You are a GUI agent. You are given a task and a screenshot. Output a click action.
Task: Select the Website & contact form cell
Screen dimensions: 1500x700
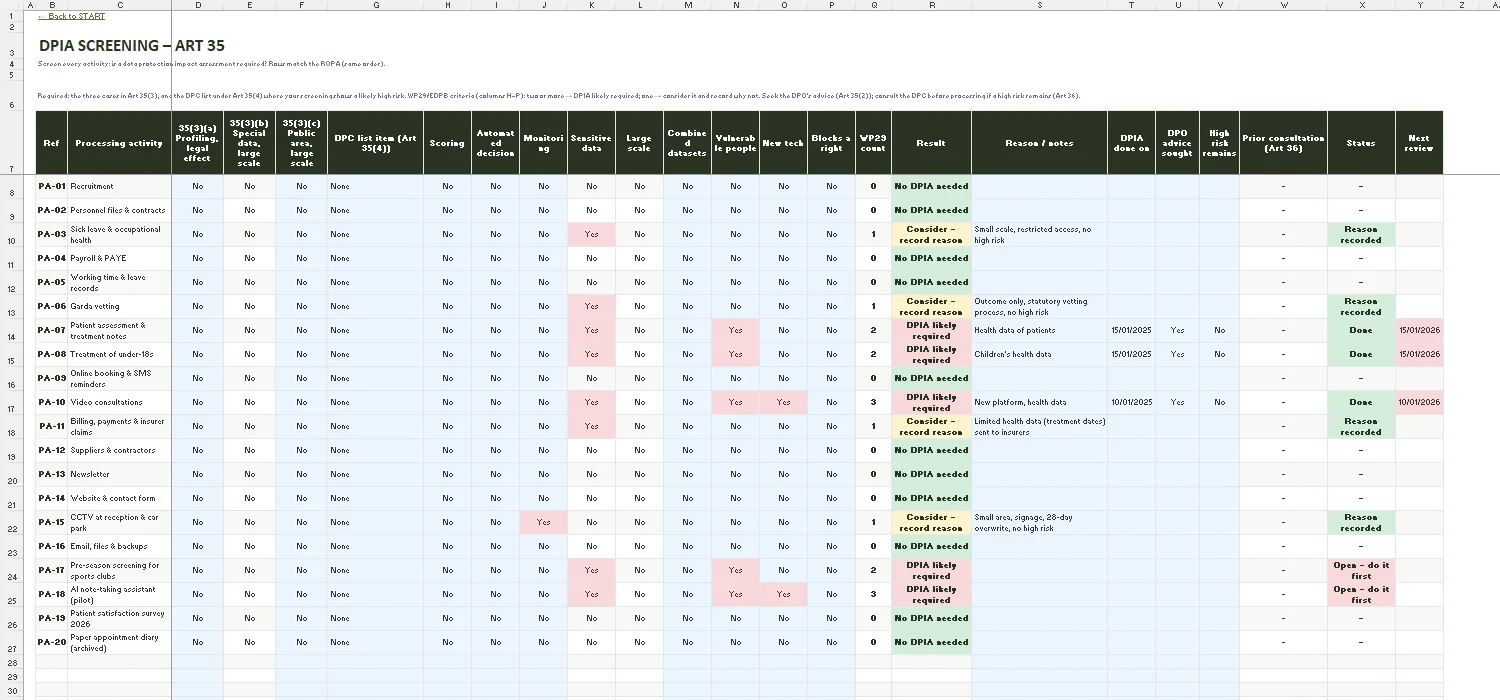[120, 499]
